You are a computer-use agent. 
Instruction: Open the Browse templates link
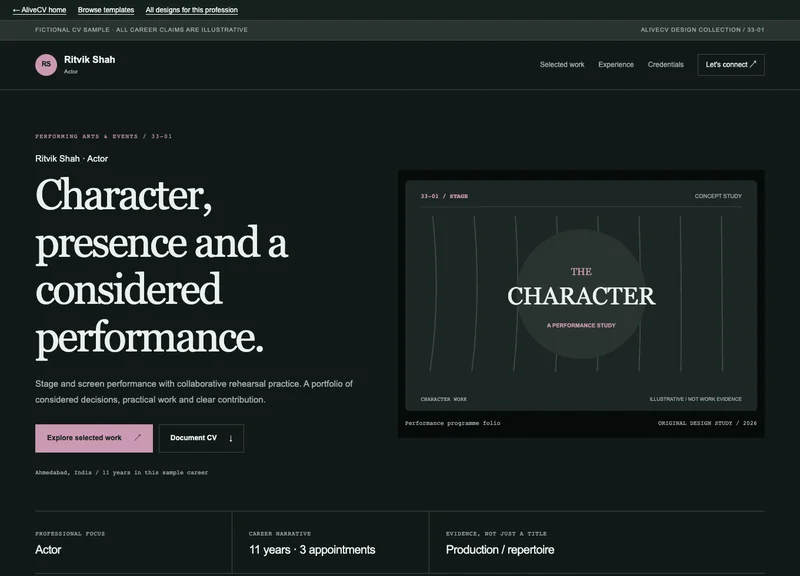coord(106,10)
